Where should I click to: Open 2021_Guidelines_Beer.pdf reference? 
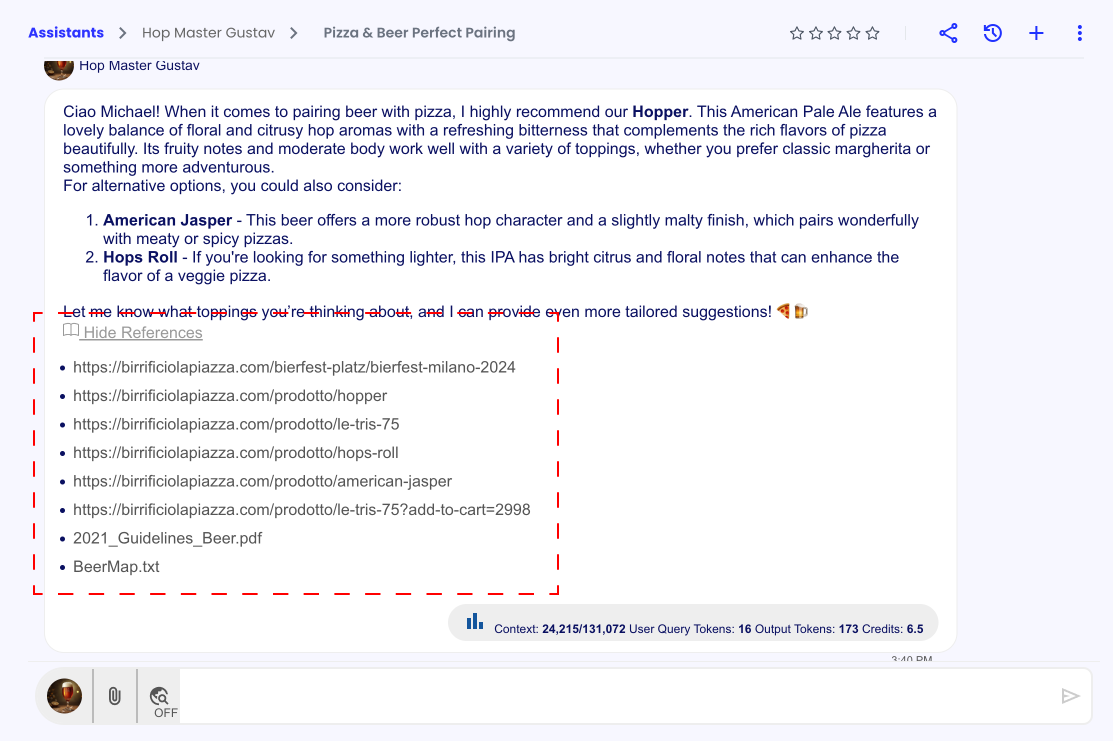click(x=168, y=538)
